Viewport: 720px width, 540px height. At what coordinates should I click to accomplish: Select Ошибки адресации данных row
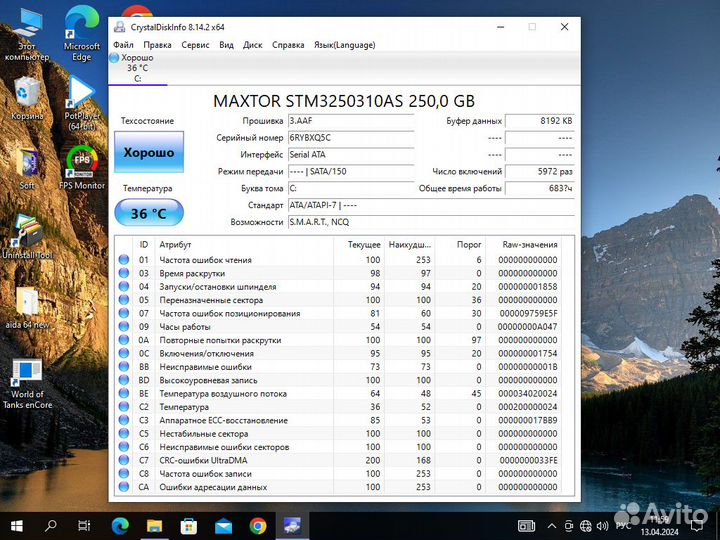(x=338, y=486)
